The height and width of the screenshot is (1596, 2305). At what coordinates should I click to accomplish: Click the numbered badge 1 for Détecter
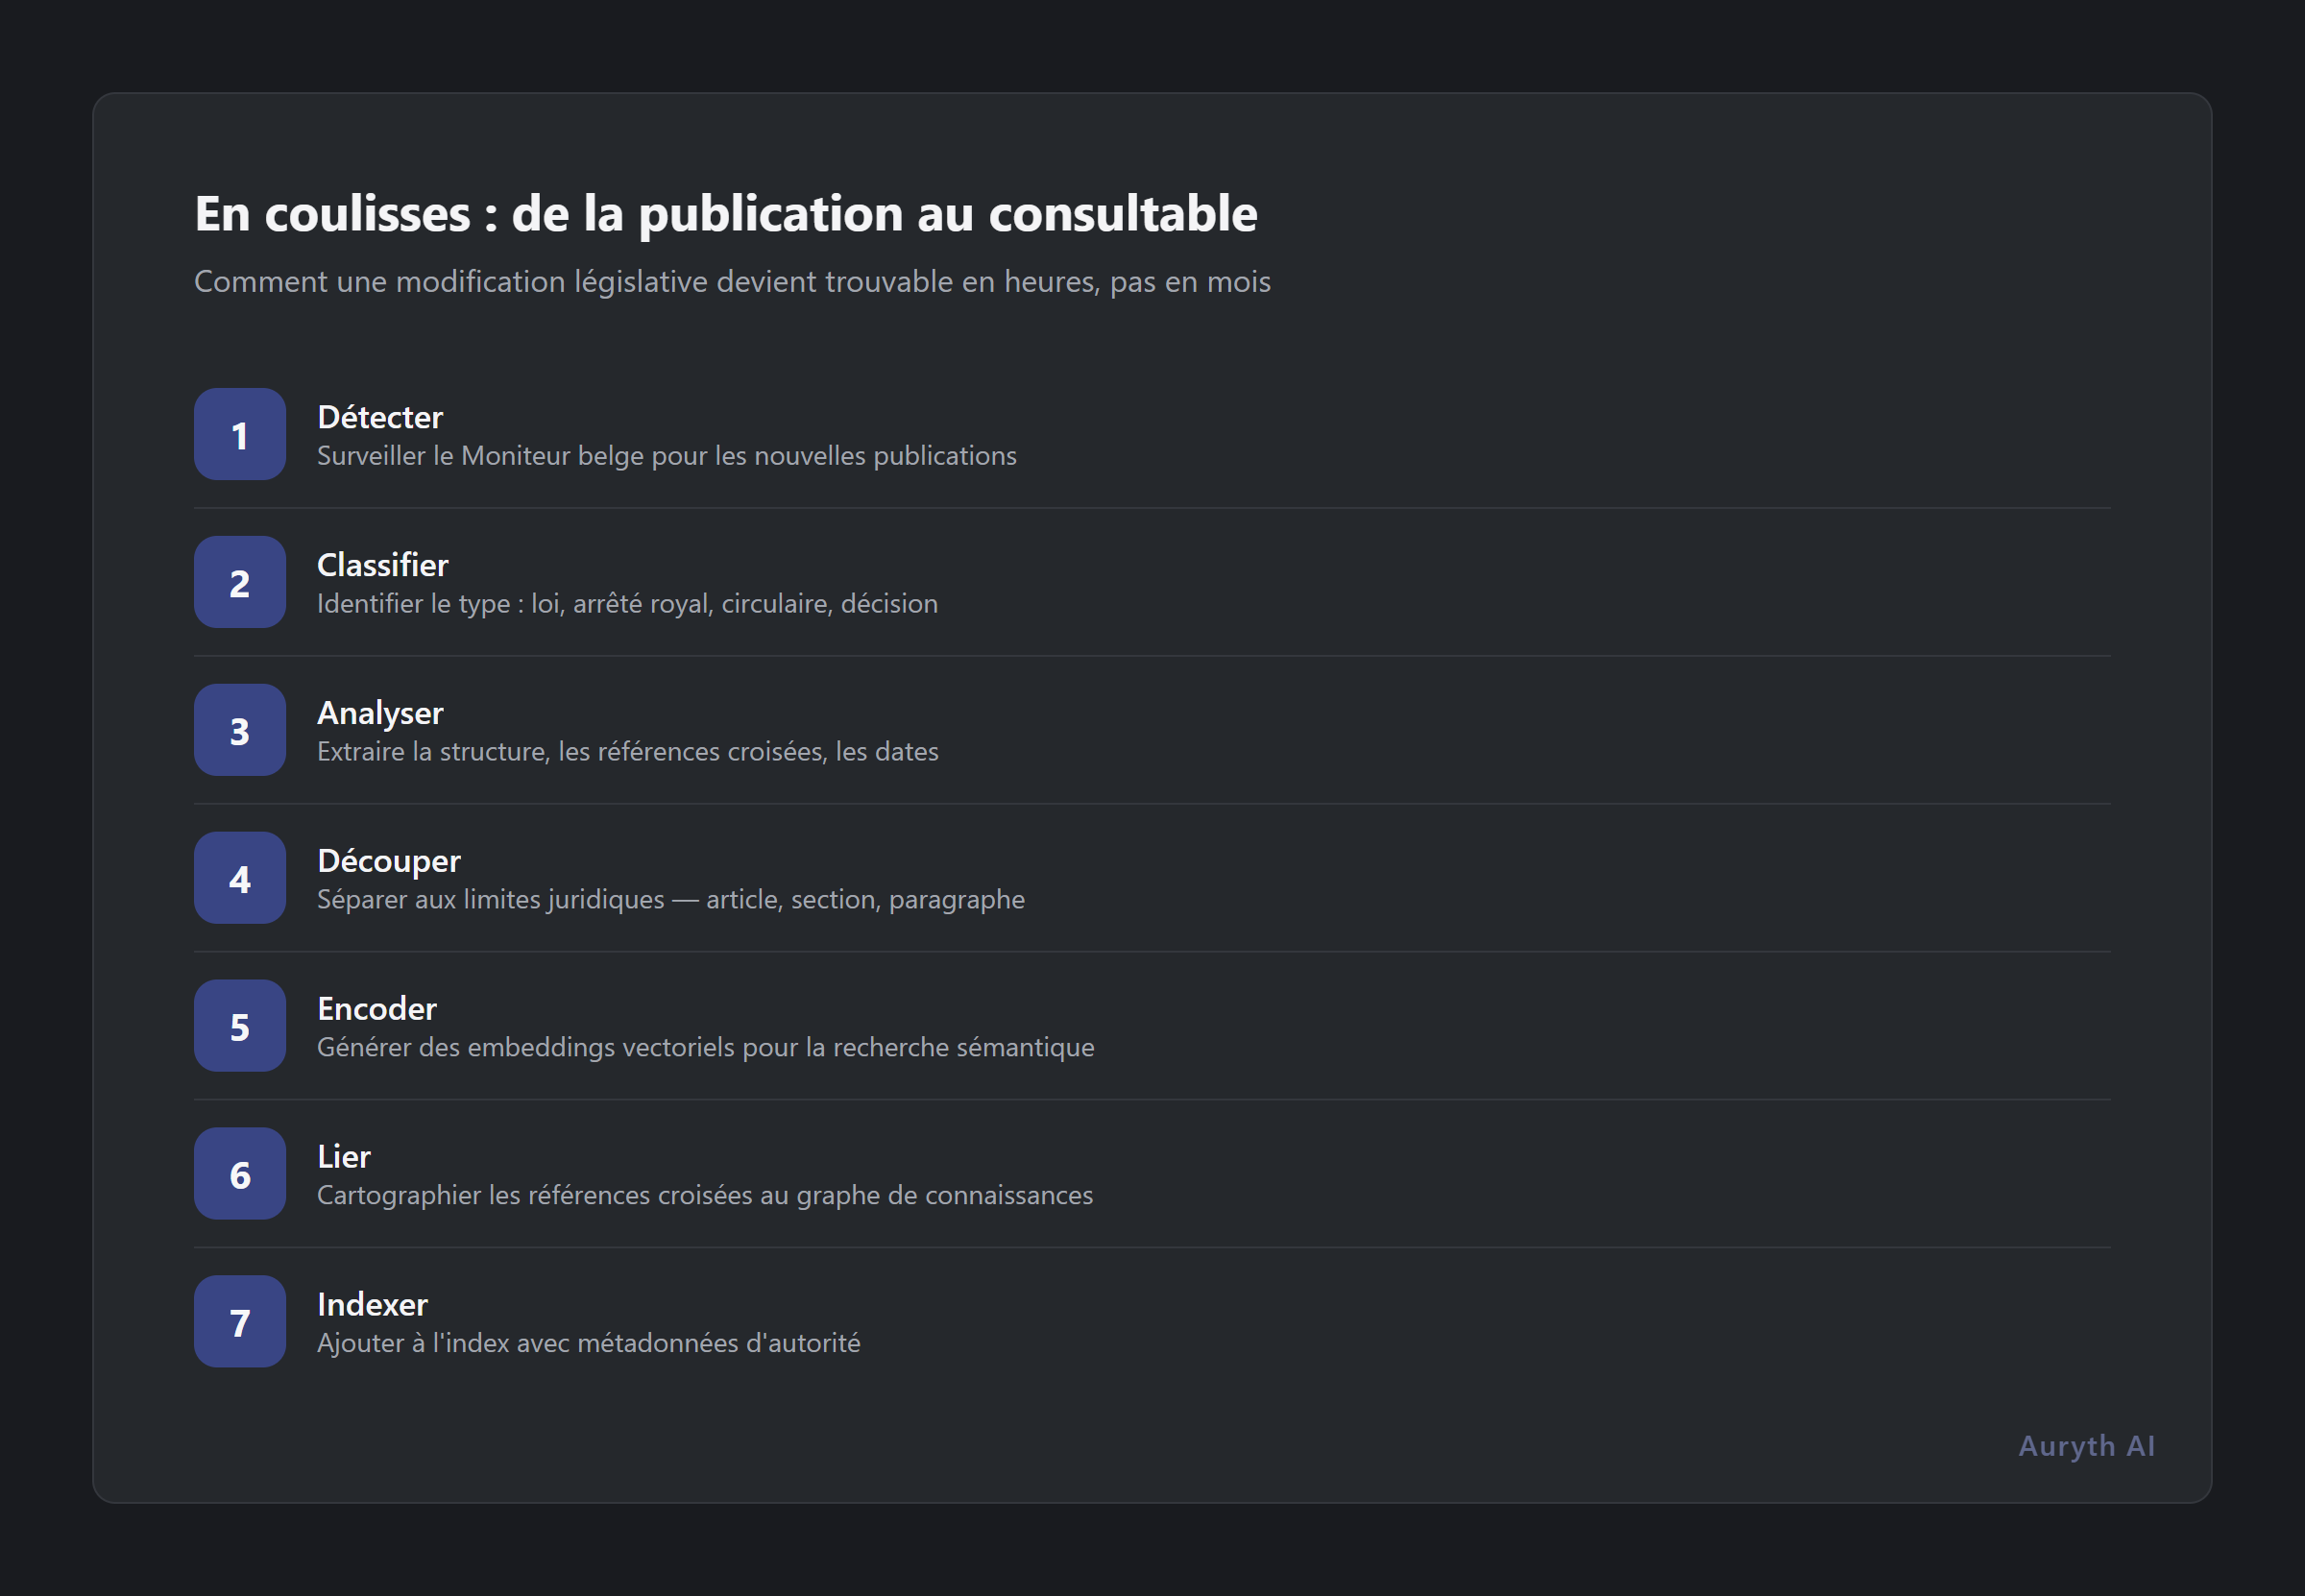point(239,434)
